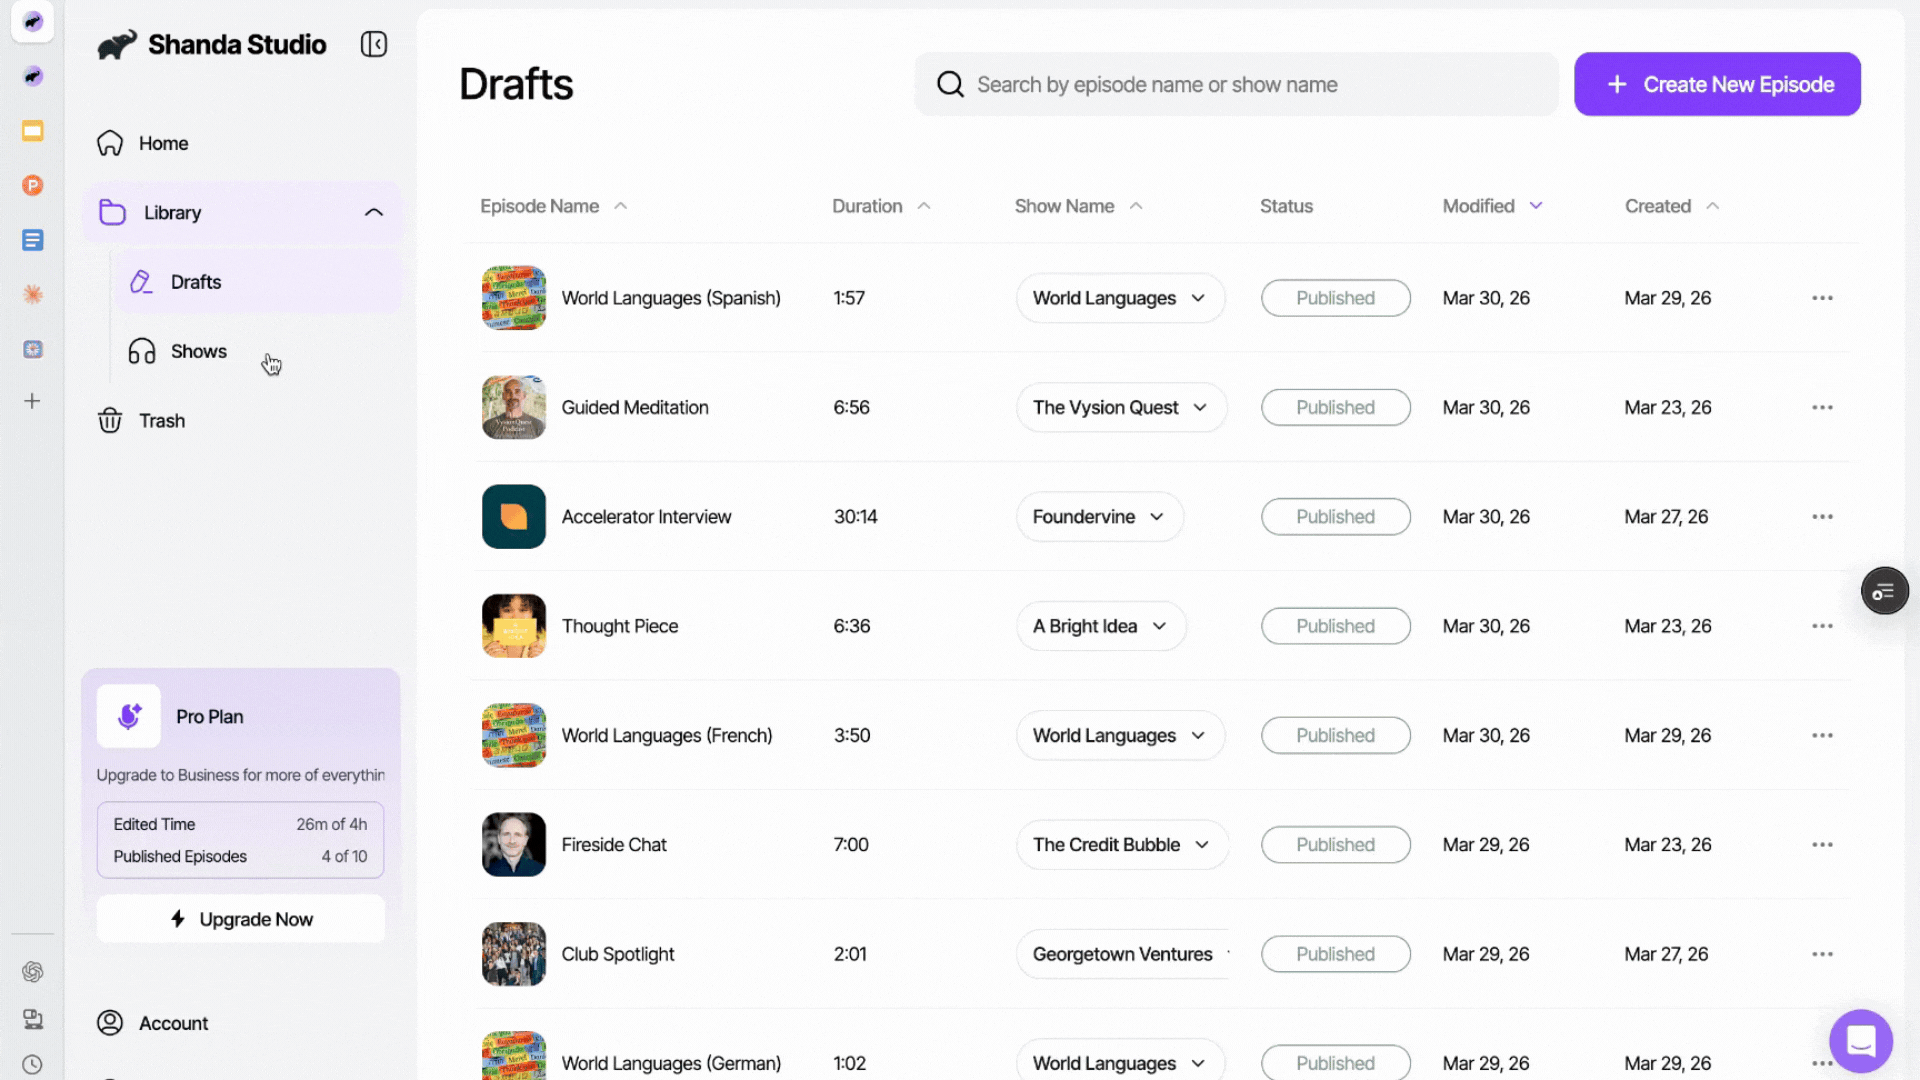Viewport: 1920px width, 1080px height.
Task: Open The Vysion Quest show dropdown
Action: [x=1120, y=407]
